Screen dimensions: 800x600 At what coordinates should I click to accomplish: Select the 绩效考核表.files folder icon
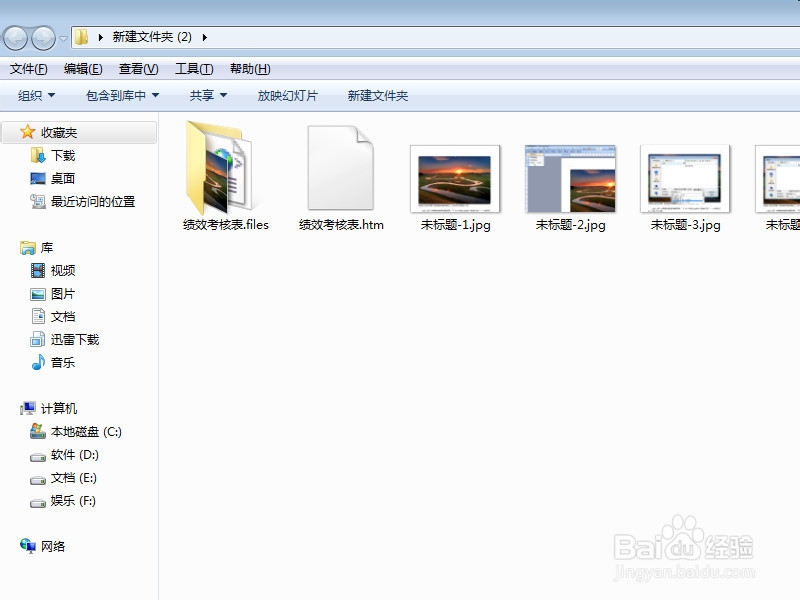pyautogui.click(x=220, y=167)
